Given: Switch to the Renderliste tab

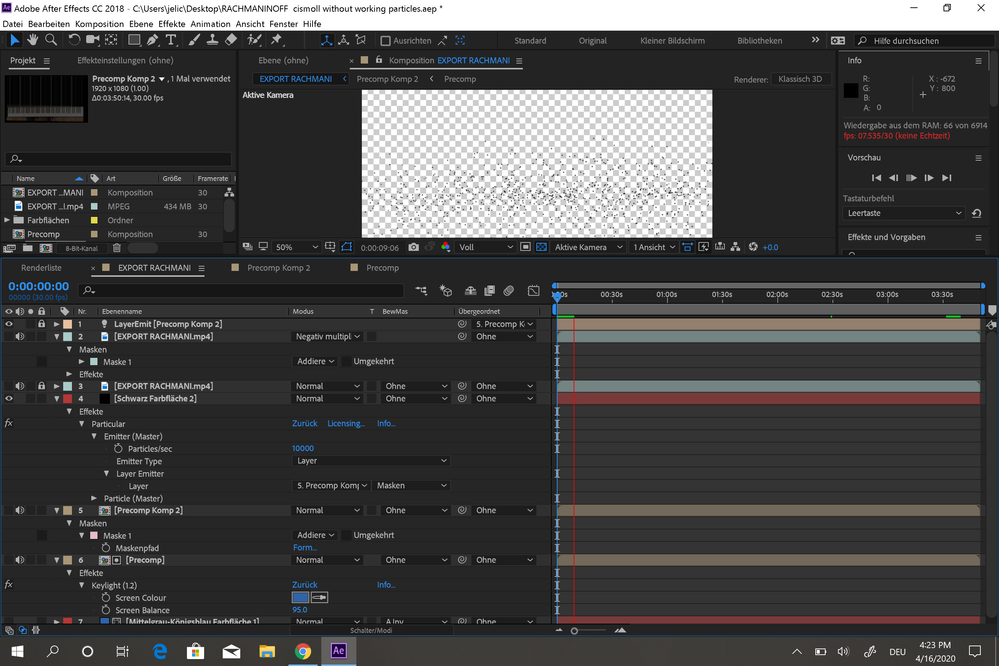Looking at the screenshot, I should coord(41,268).
